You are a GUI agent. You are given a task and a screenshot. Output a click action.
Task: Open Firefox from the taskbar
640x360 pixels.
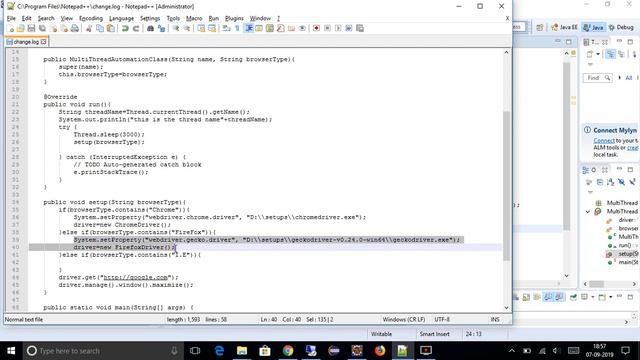coord(380,351)
